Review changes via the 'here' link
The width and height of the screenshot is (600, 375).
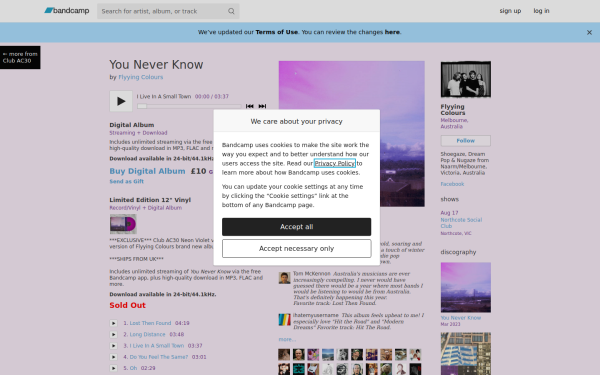click(392, 32)
